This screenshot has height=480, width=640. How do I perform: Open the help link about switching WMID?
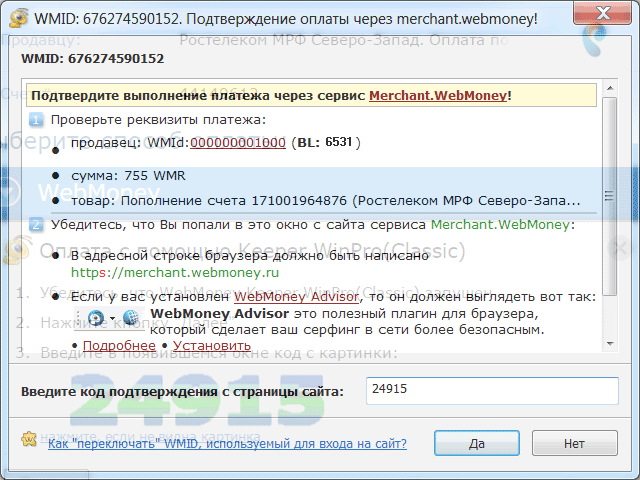[x=227, y=443]
